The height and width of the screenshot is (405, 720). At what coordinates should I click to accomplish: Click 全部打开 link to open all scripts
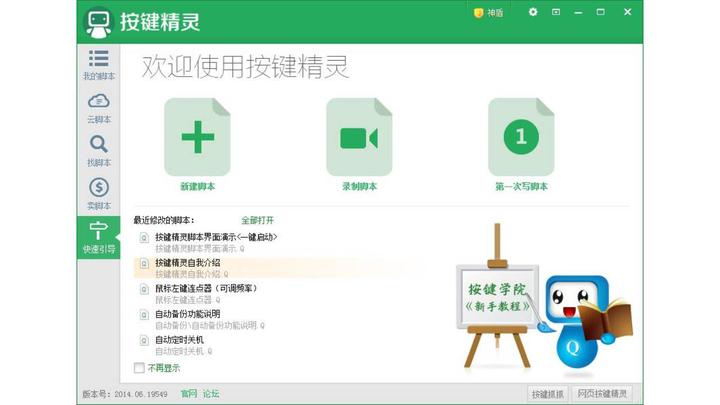258,220
